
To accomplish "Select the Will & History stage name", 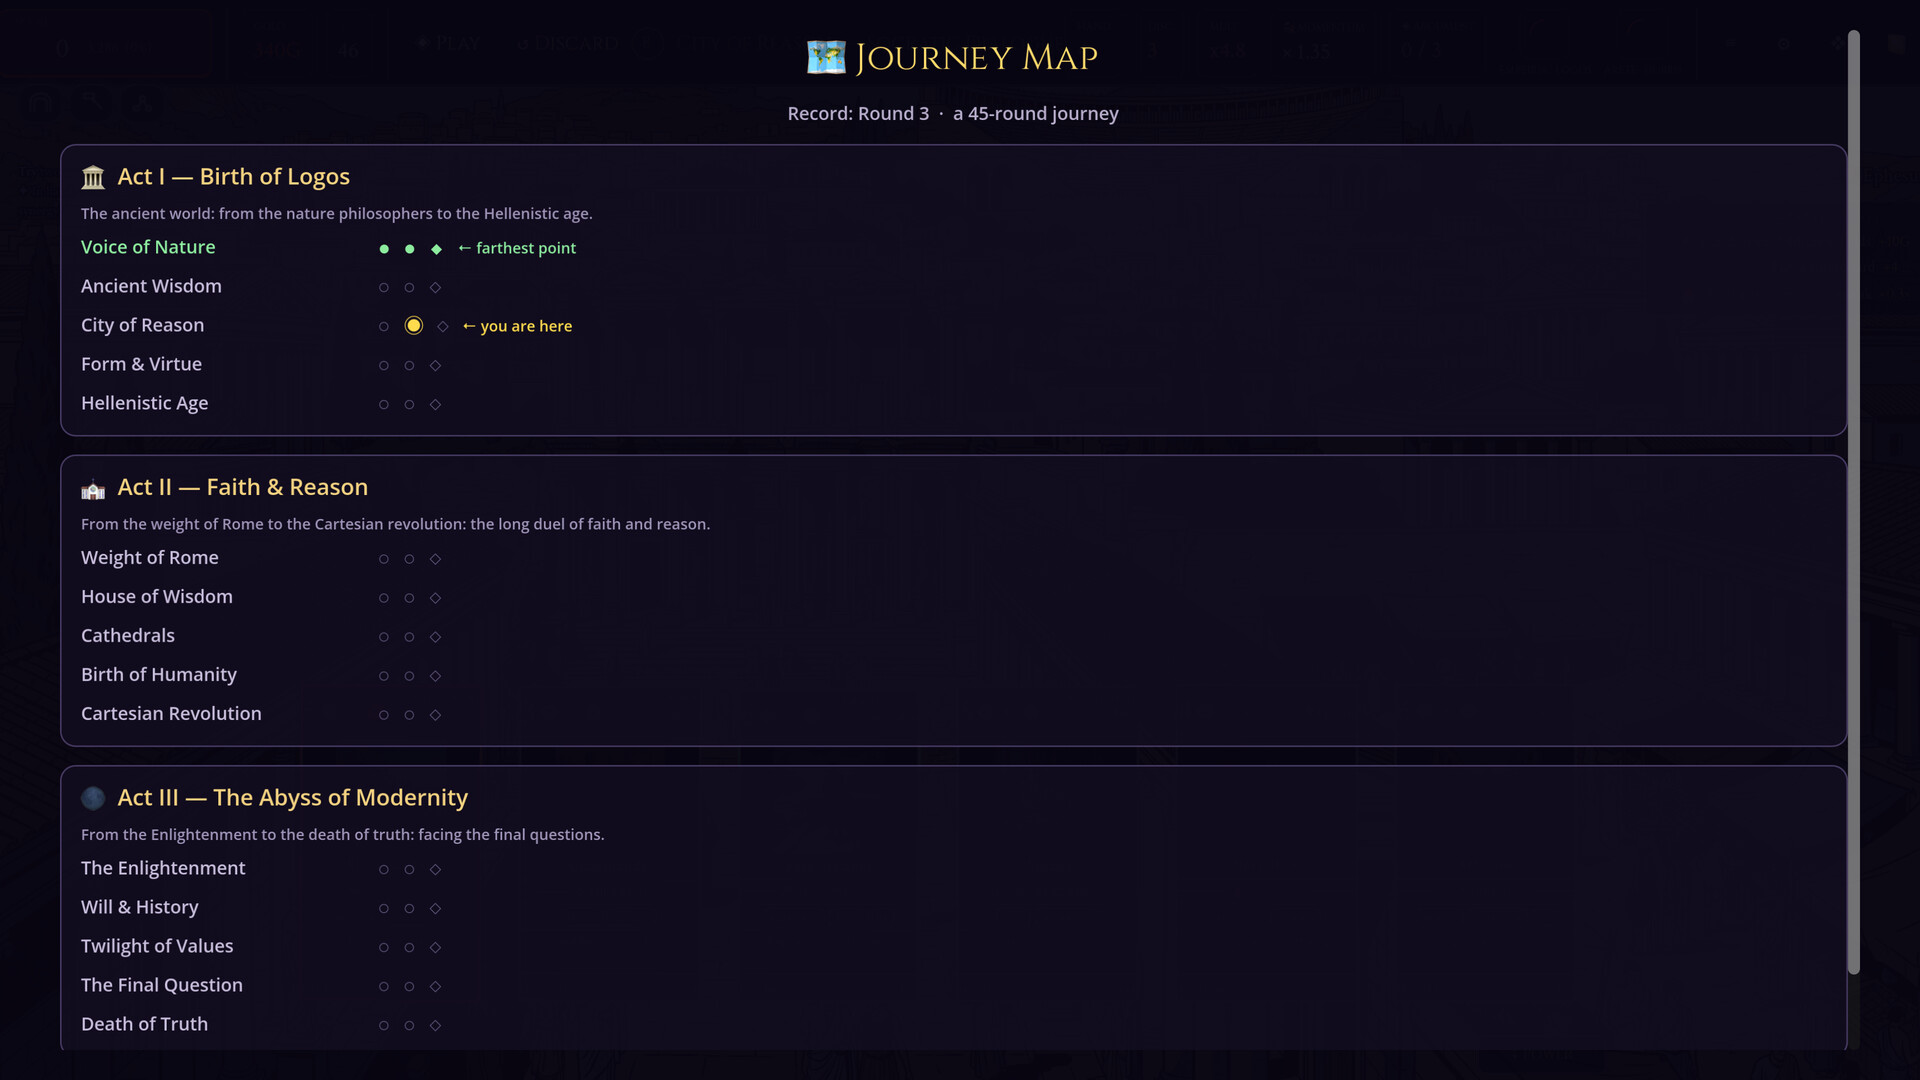I will pos(139,907).
